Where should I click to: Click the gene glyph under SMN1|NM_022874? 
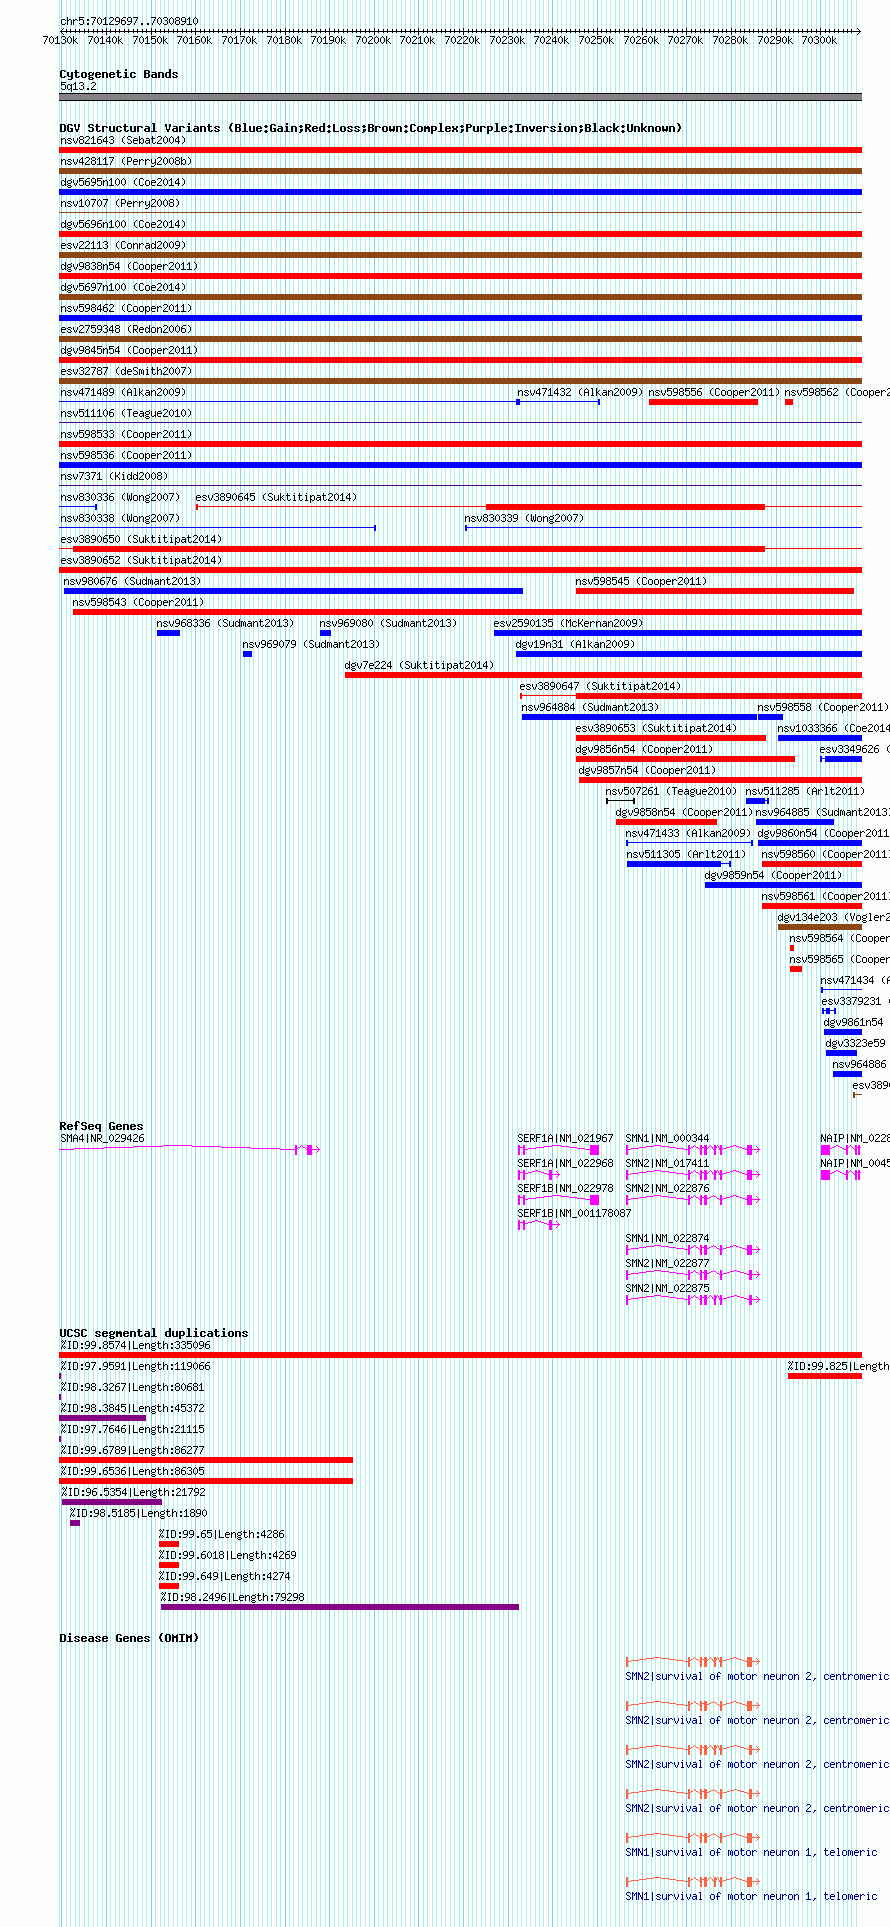692,1249
